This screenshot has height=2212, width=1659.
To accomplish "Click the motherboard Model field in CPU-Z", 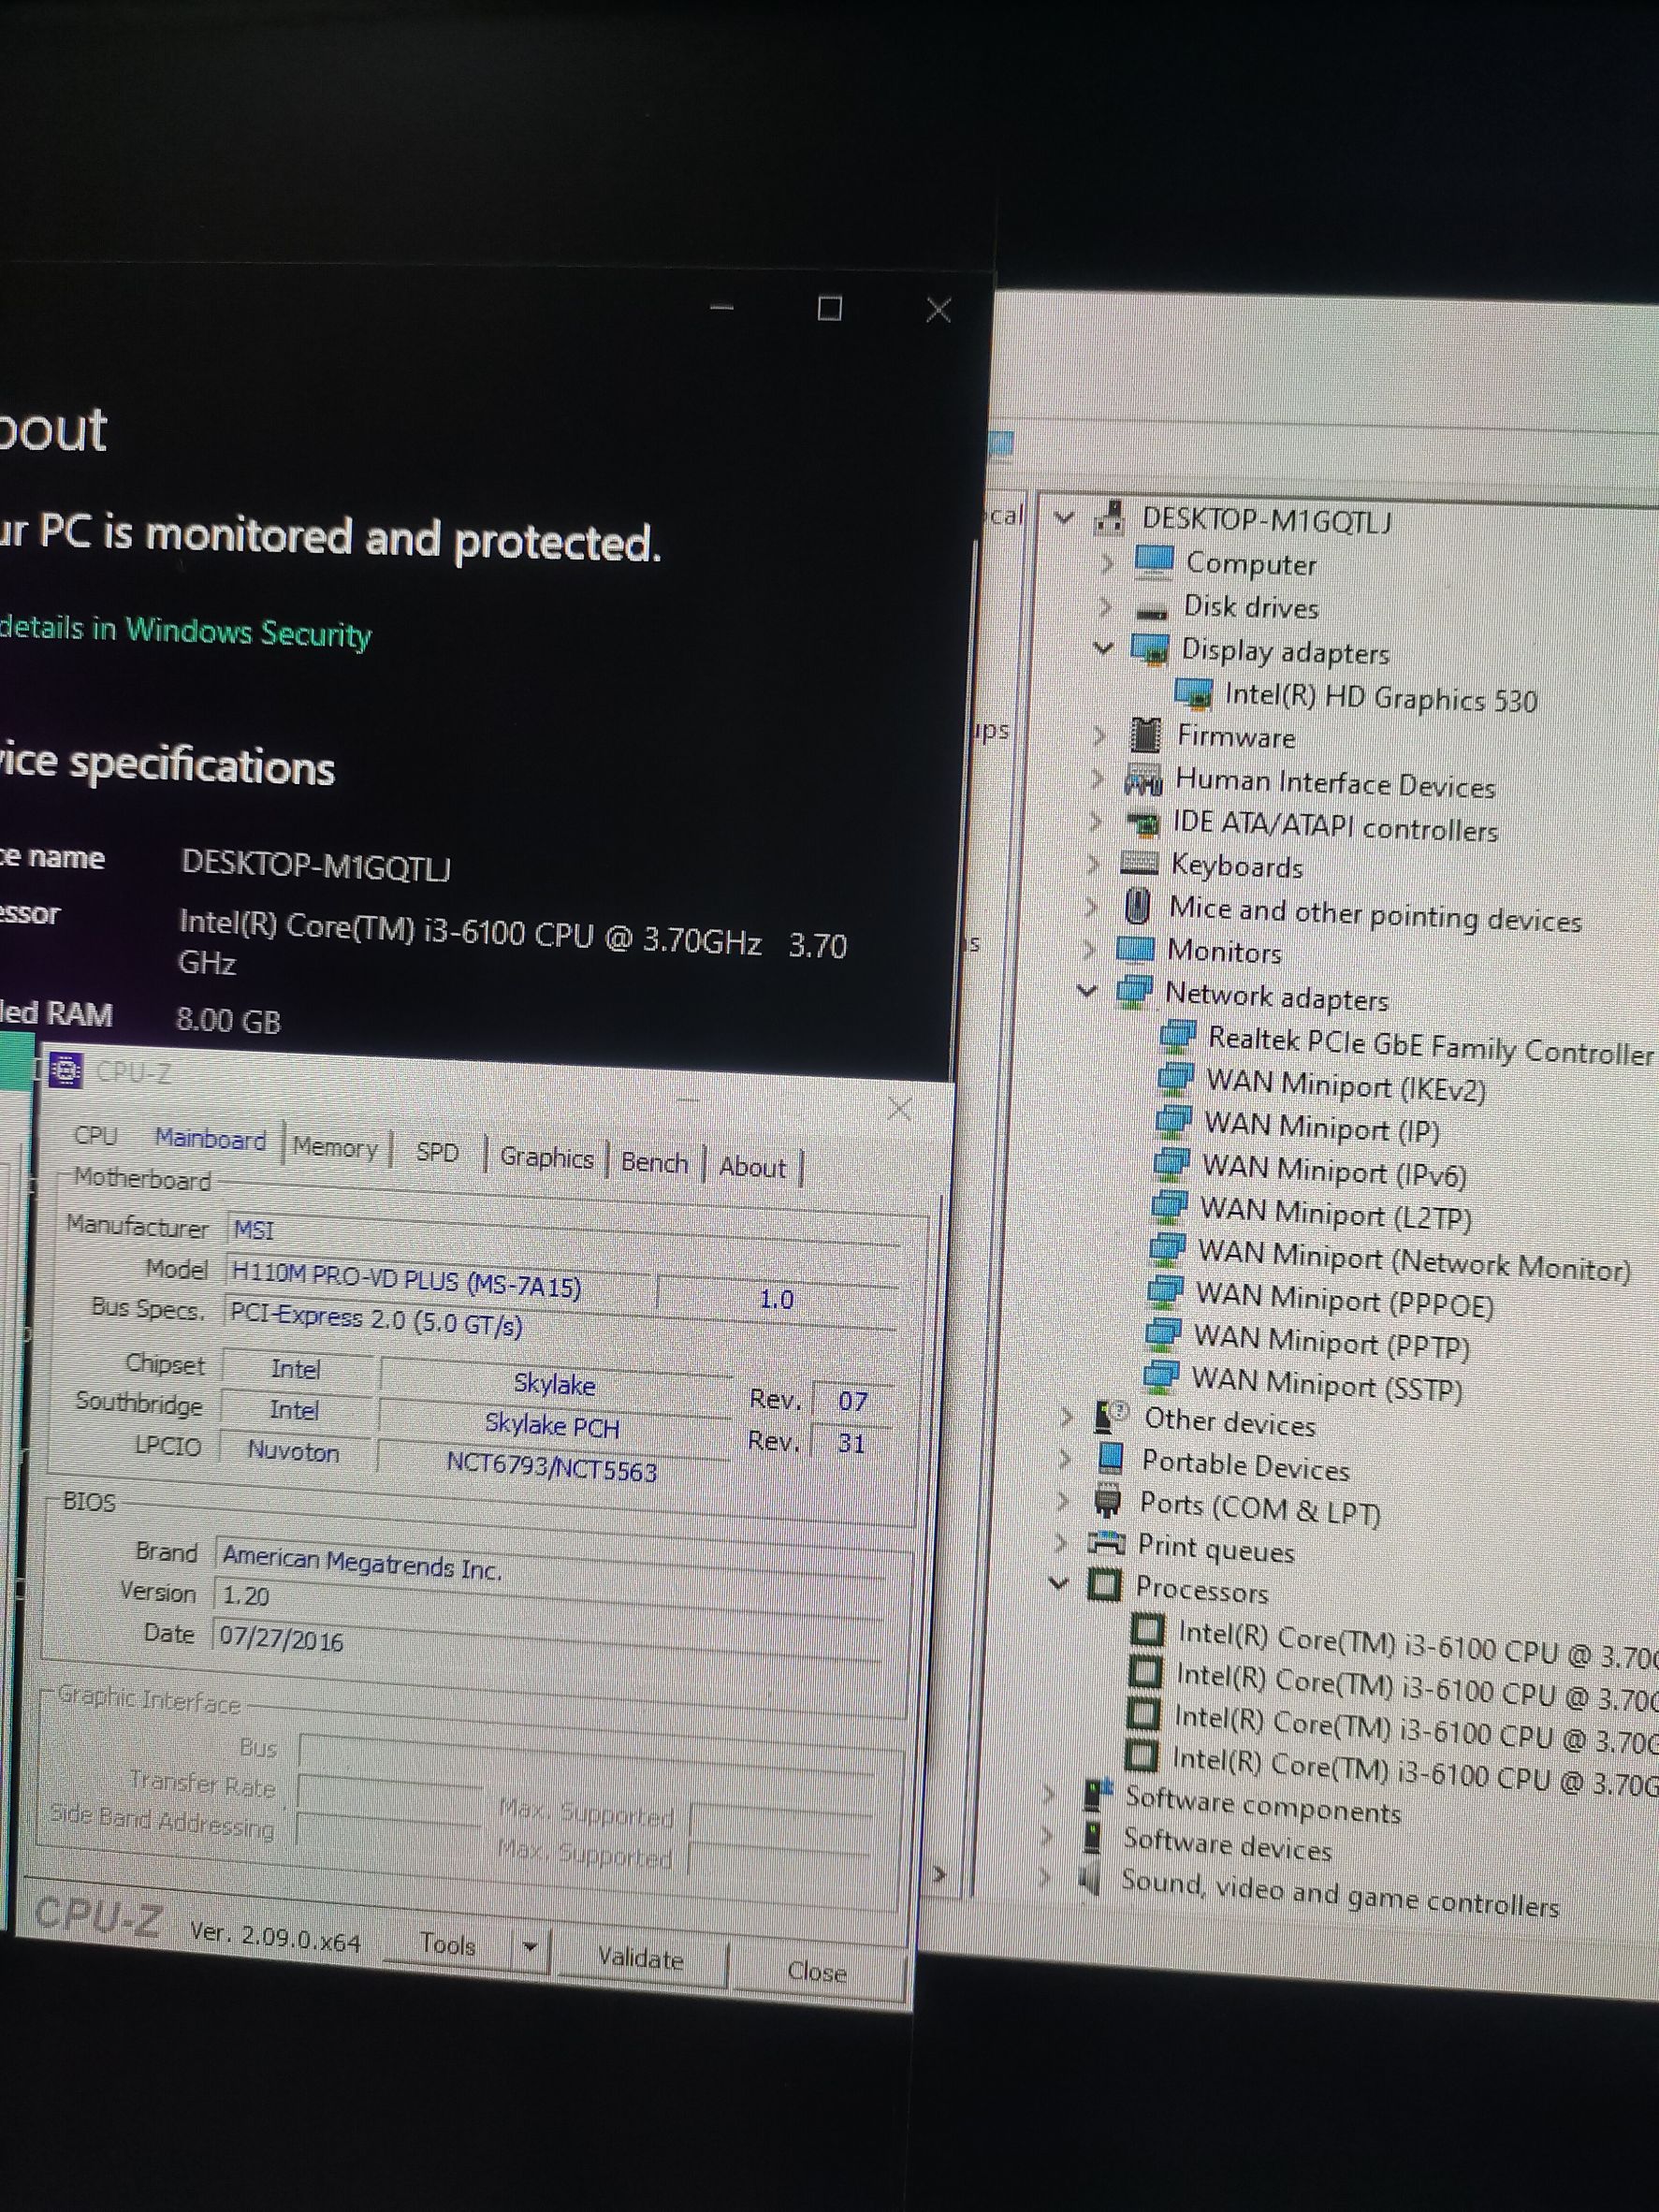I will pos(436,1281).
